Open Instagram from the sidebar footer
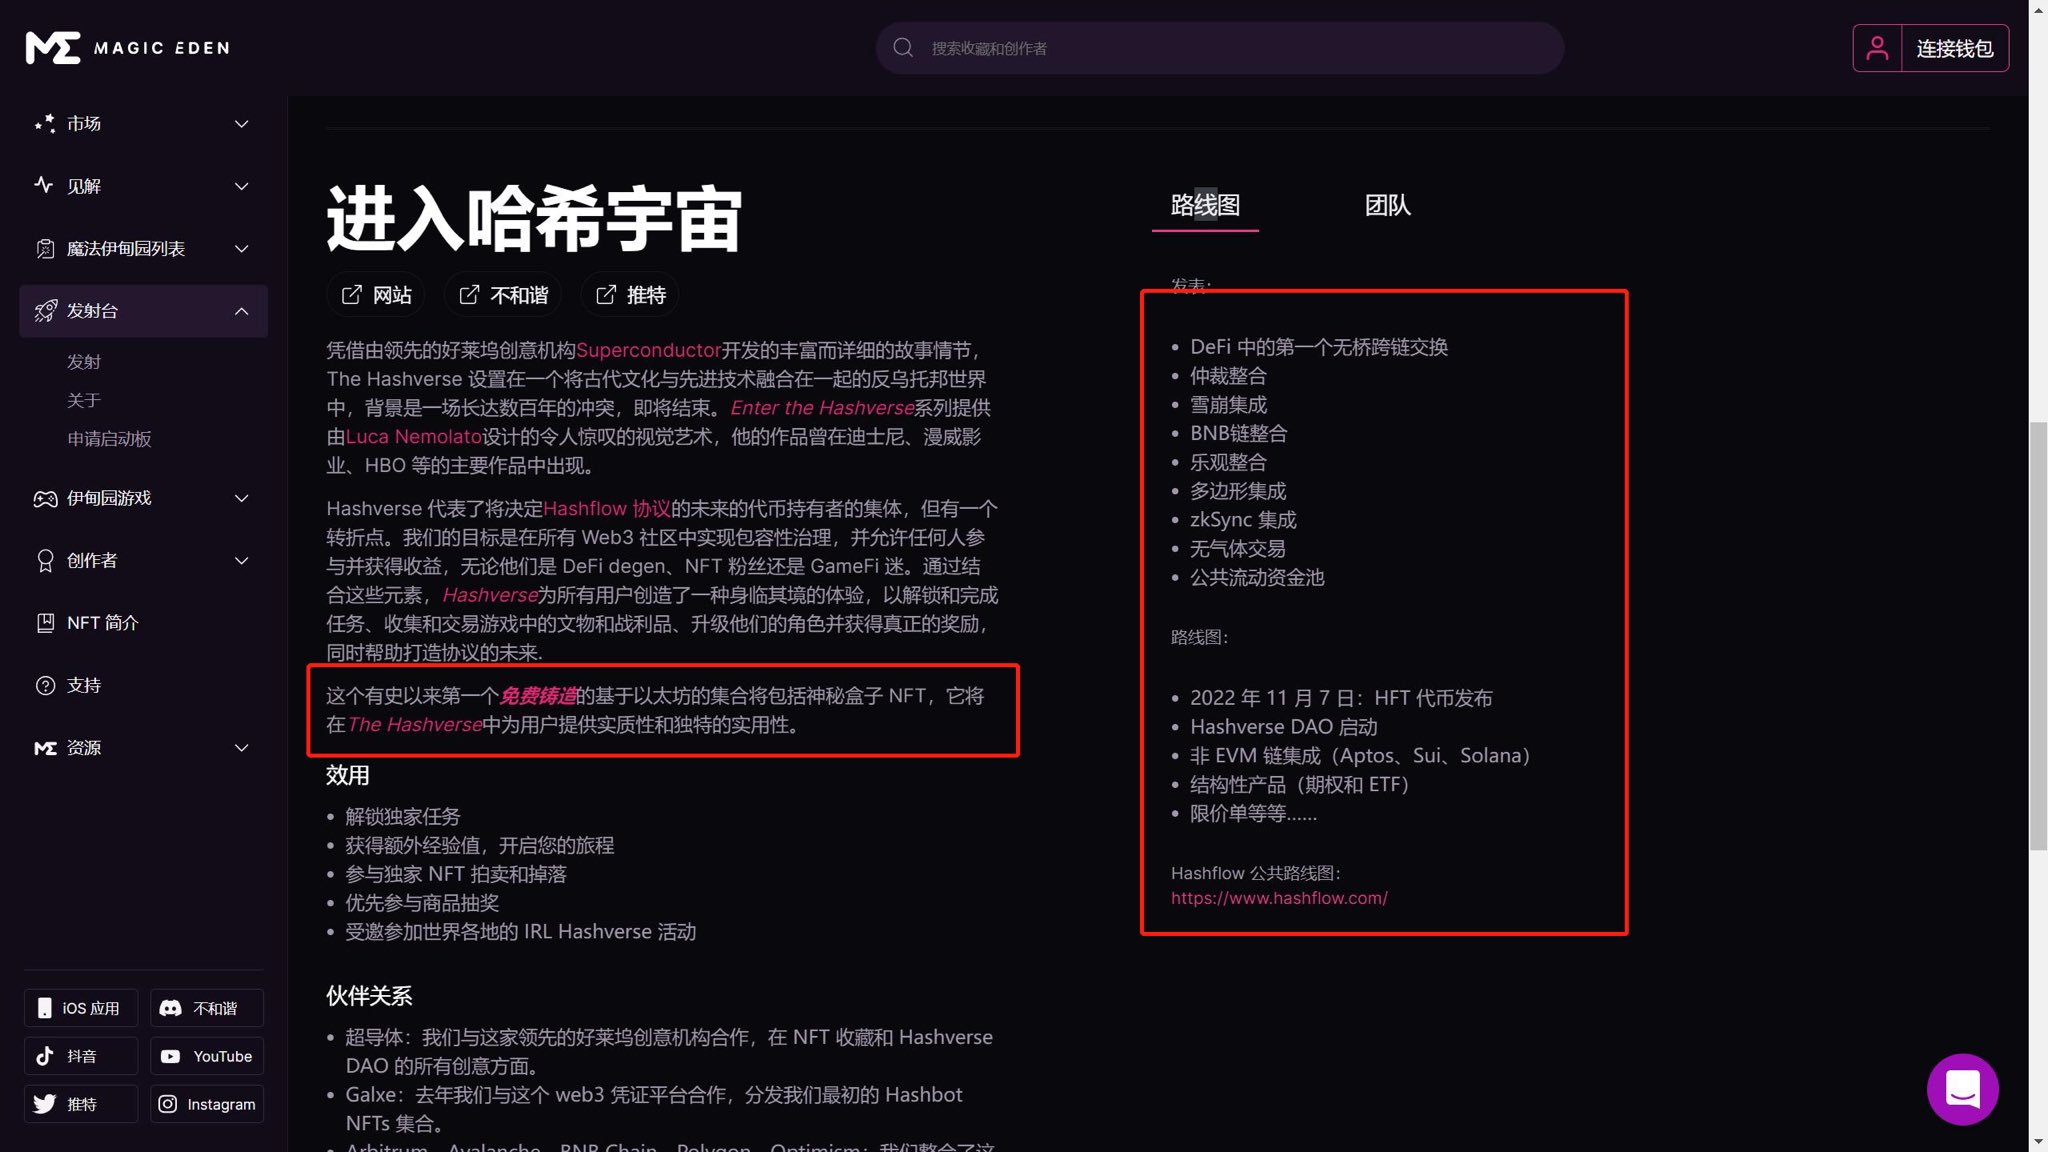This screenshot has height=1152, width=2048. pos(207,1103)
